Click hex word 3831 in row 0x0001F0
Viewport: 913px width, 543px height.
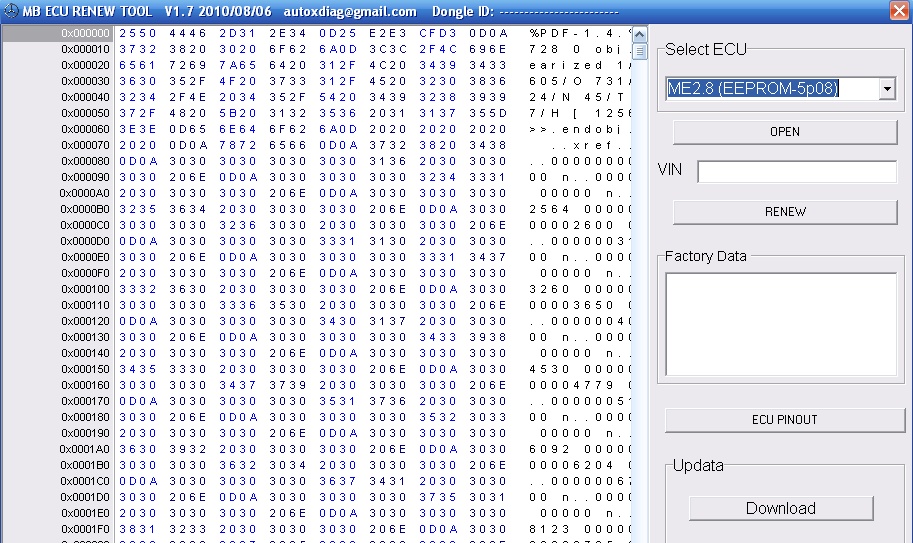point(138,530)
